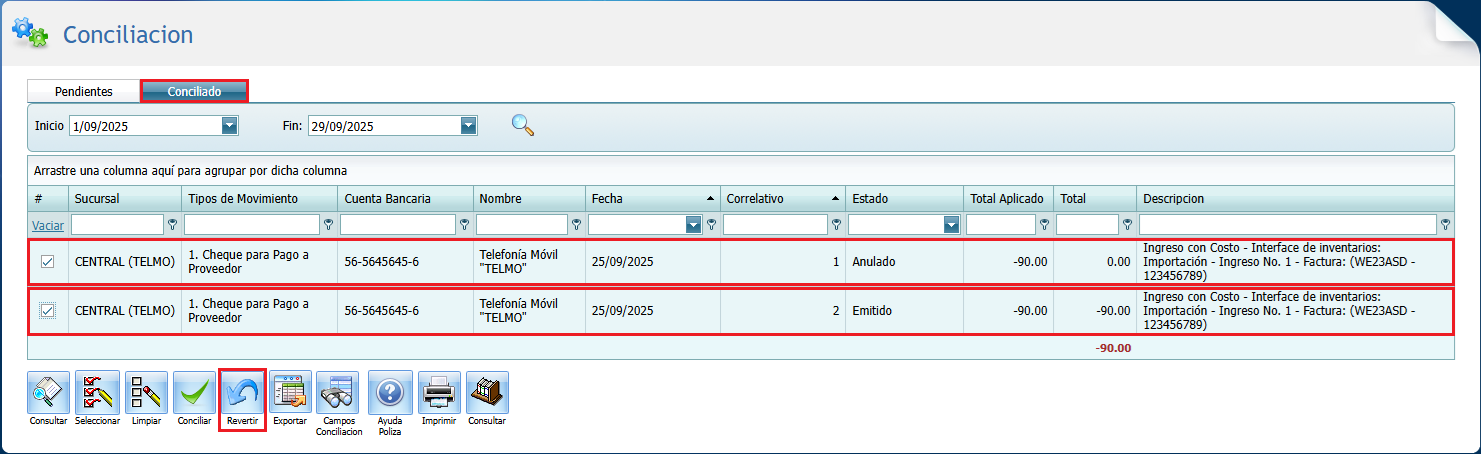
Task: Open the Inicio date dropdown
Action: 230,126
